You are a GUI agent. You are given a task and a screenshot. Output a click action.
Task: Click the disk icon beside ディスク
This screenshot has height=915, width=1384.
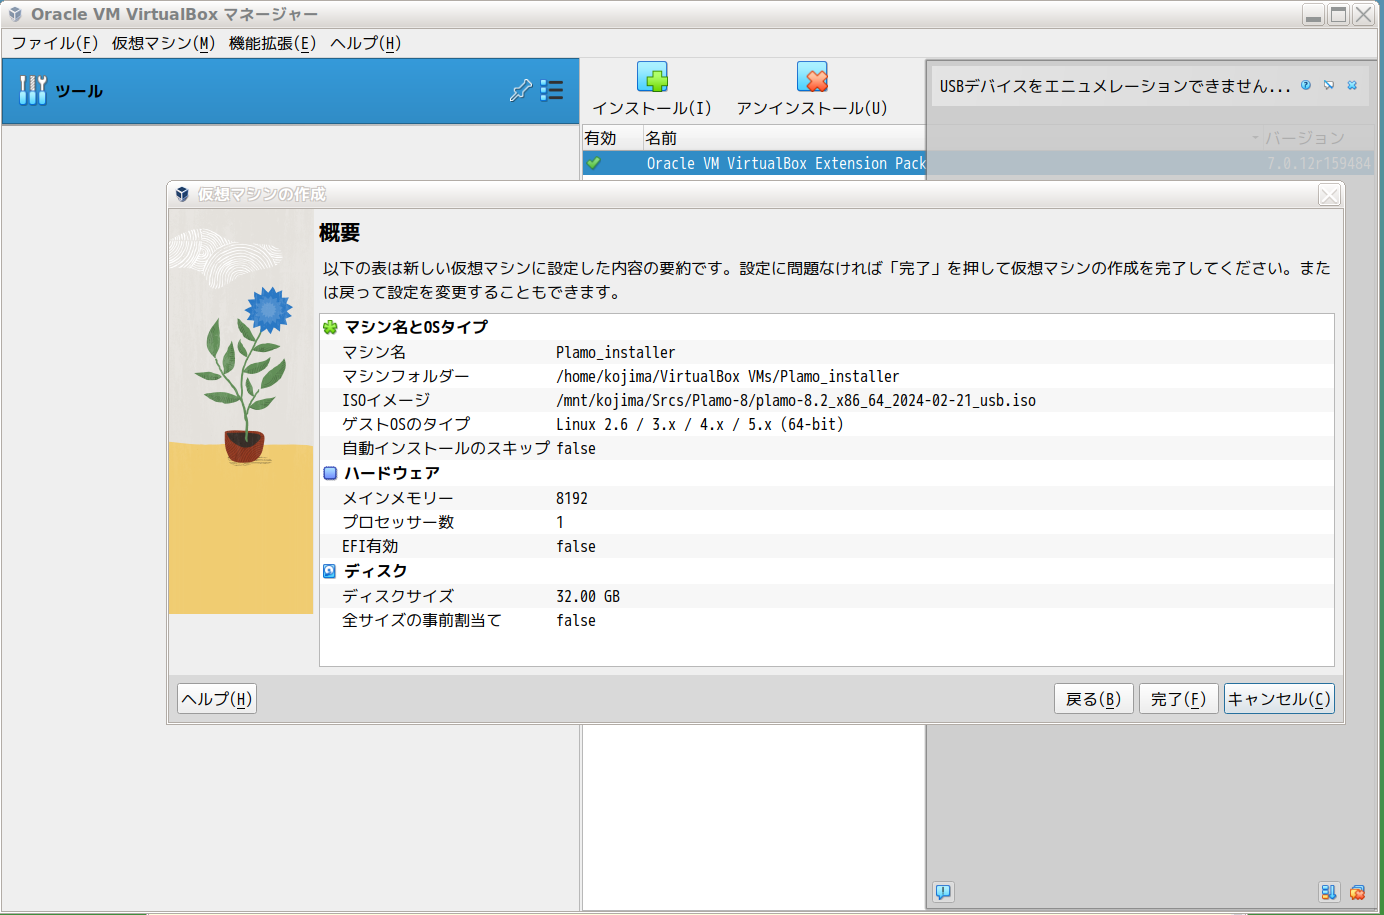(x=330, y=571)
